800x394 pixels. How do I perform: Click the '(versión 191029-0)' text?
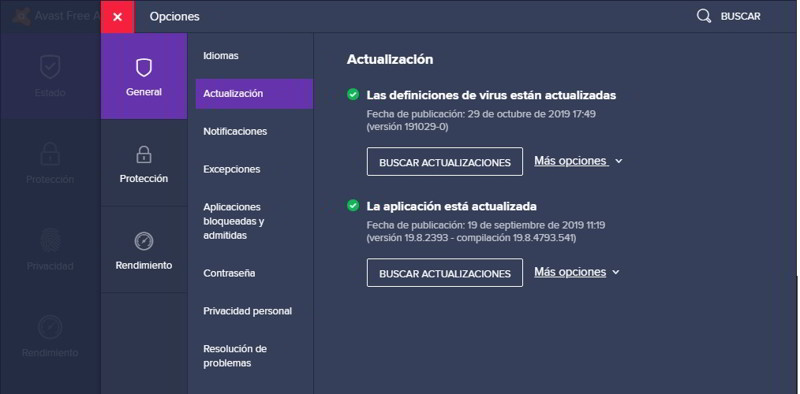(407, 127)
